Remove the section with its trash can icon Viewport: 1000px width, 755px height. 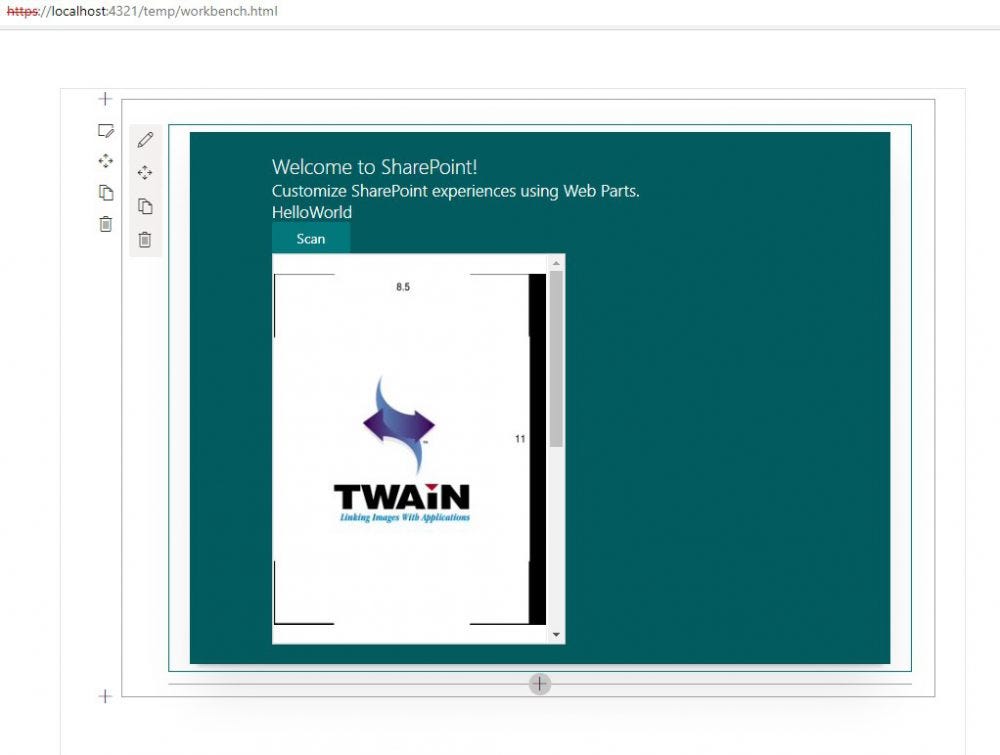105,223
